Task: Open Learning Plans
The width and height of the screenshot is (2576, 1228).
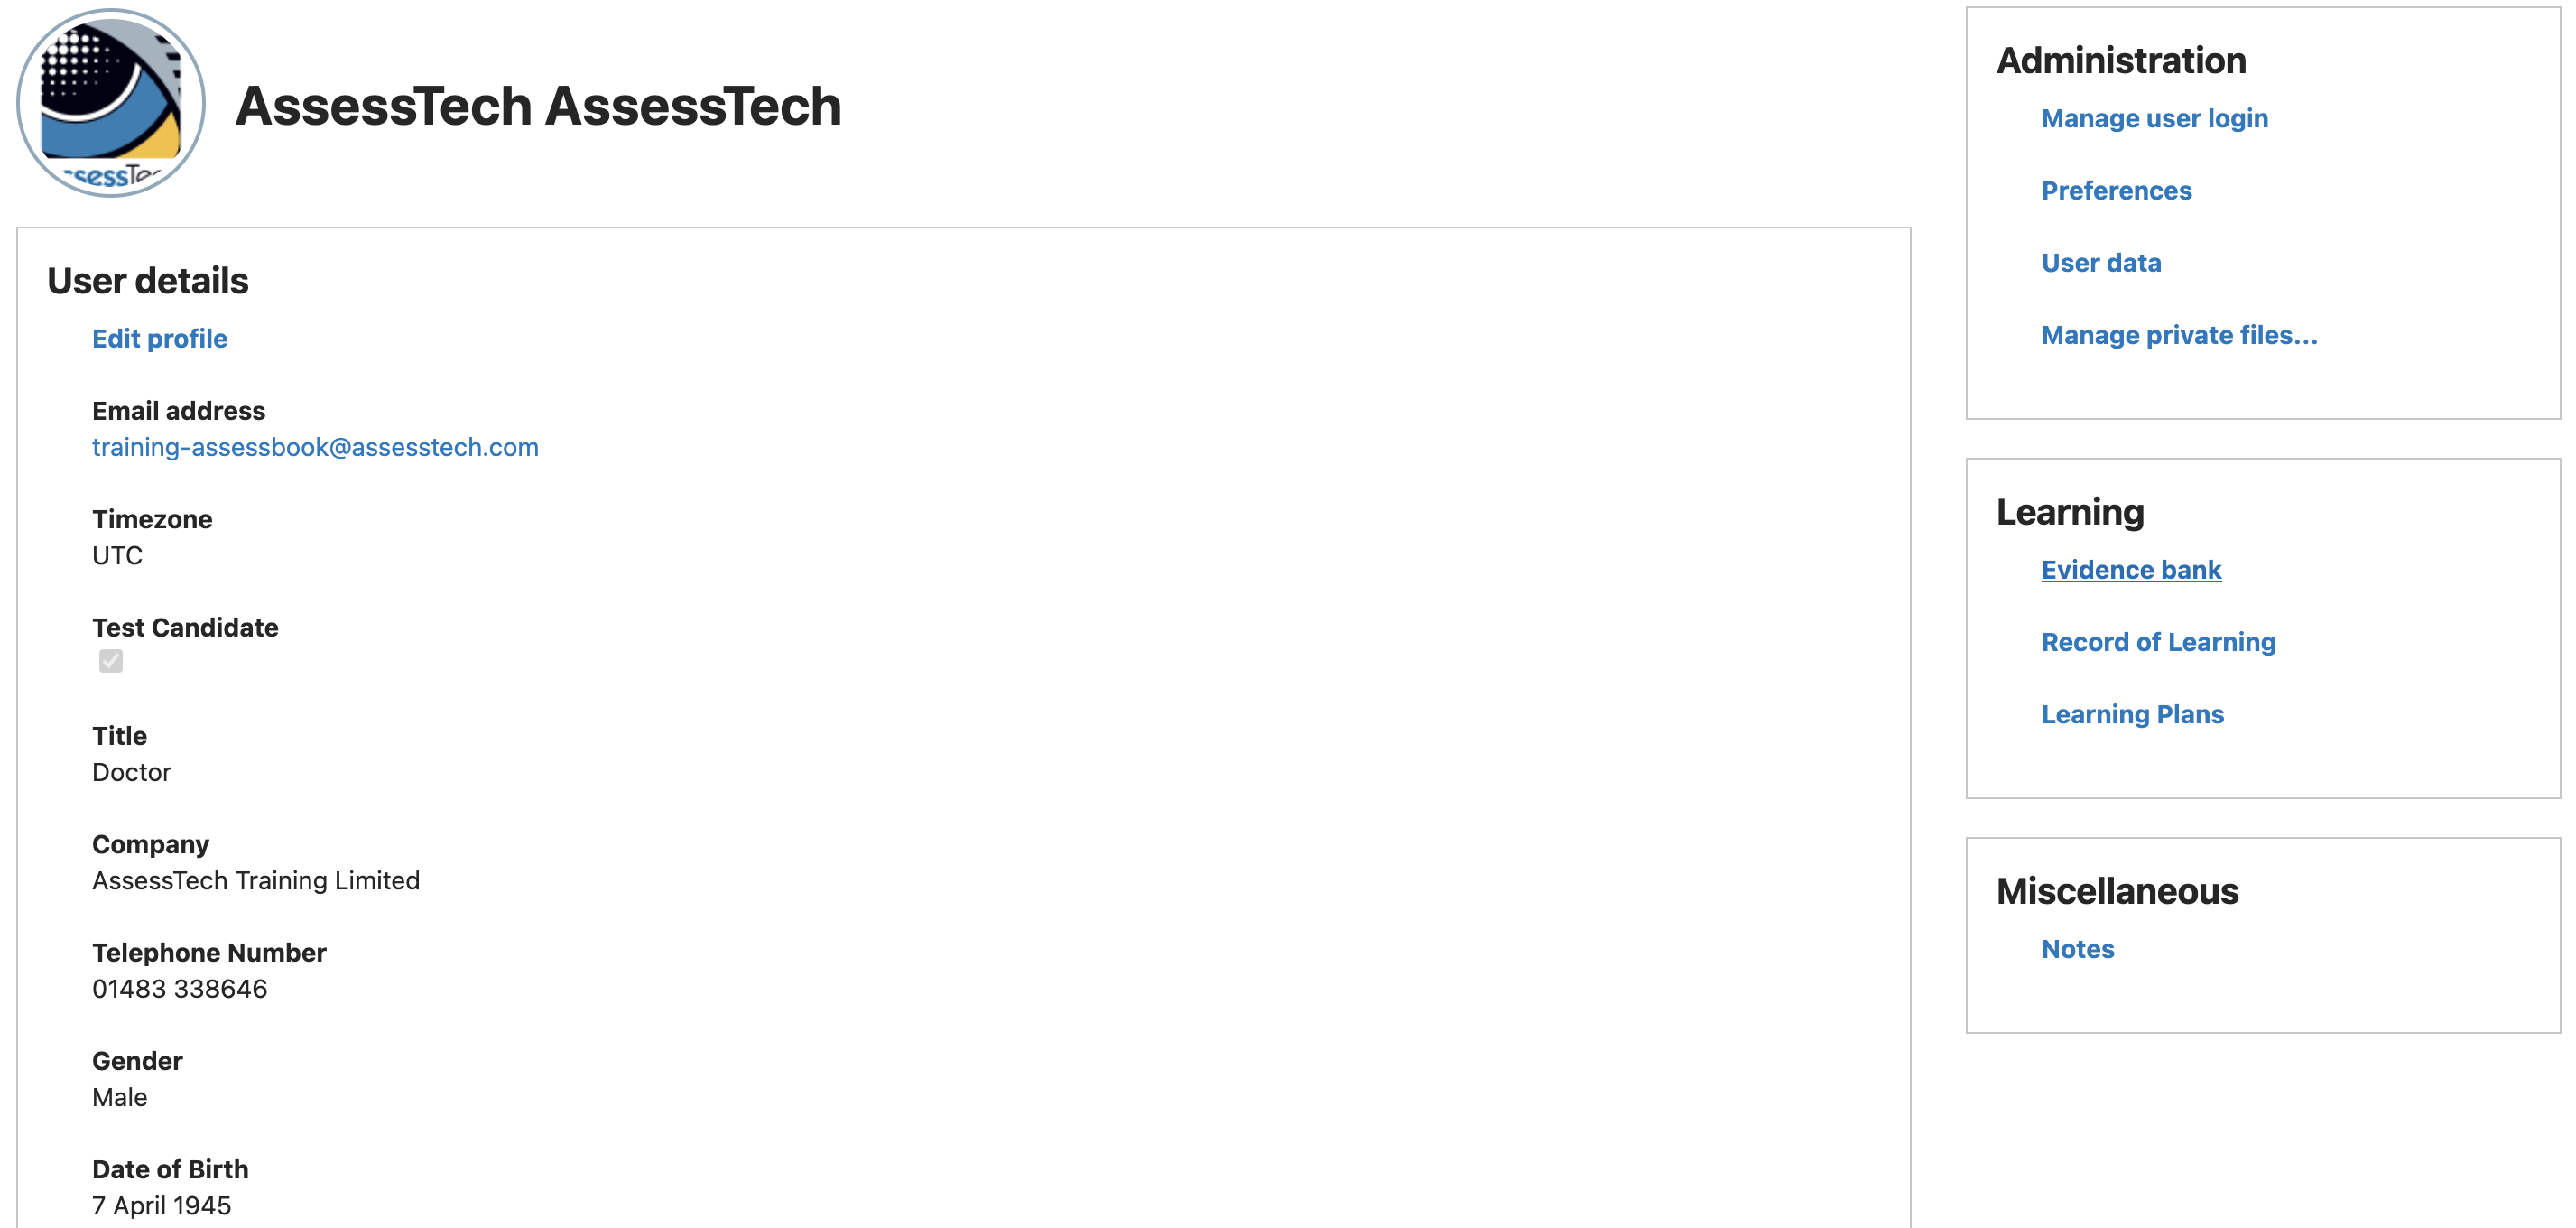Action: [x=2132, y=714]
